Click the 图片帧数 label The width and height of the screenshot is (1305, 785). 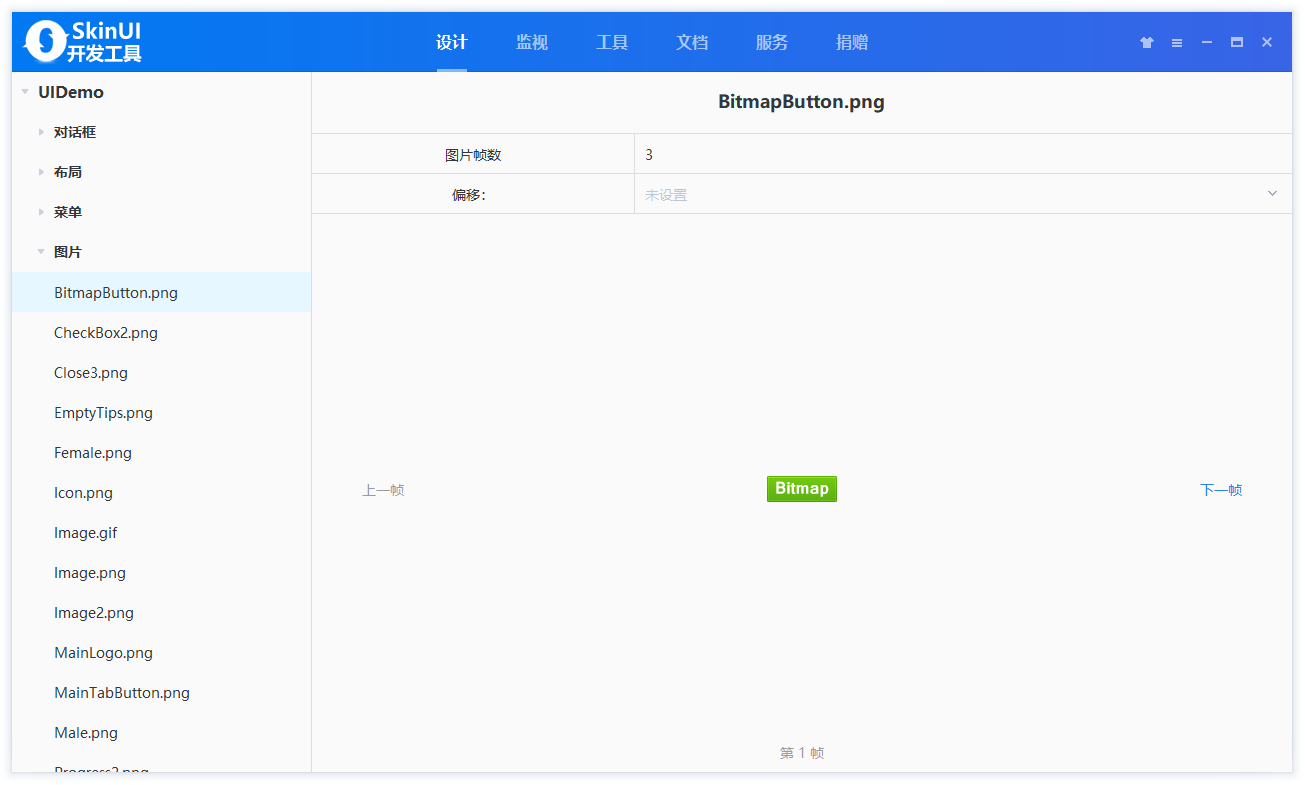click(473, 155)
